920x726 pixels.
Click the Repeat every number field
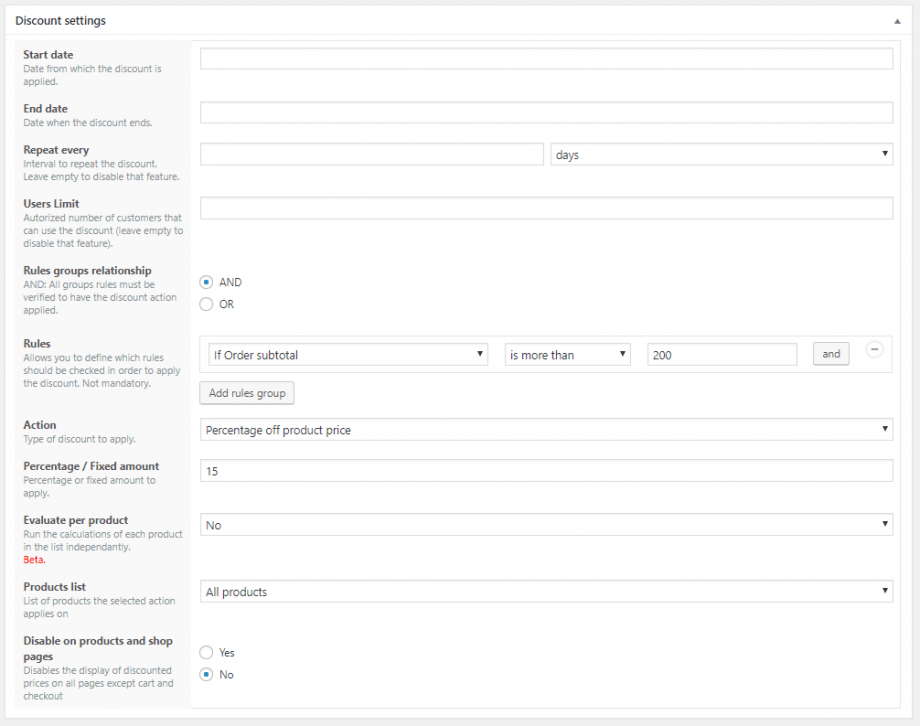371,155
